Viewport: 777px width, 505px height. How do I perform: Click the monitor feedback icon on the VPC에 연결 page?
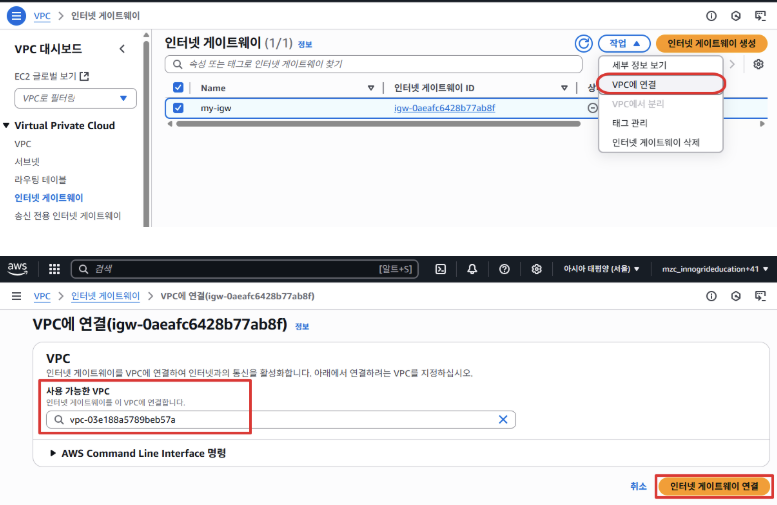(x=760, y=296)
